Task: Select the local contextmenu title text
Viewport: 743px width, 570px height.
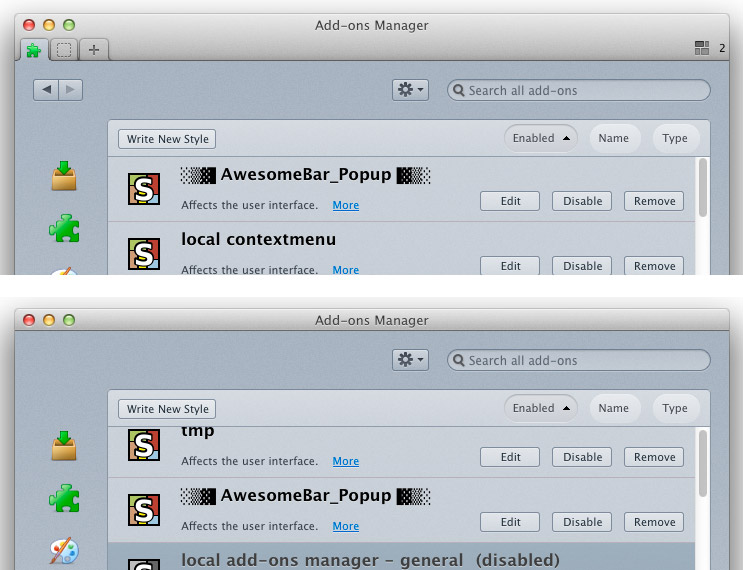Action: 258,239
